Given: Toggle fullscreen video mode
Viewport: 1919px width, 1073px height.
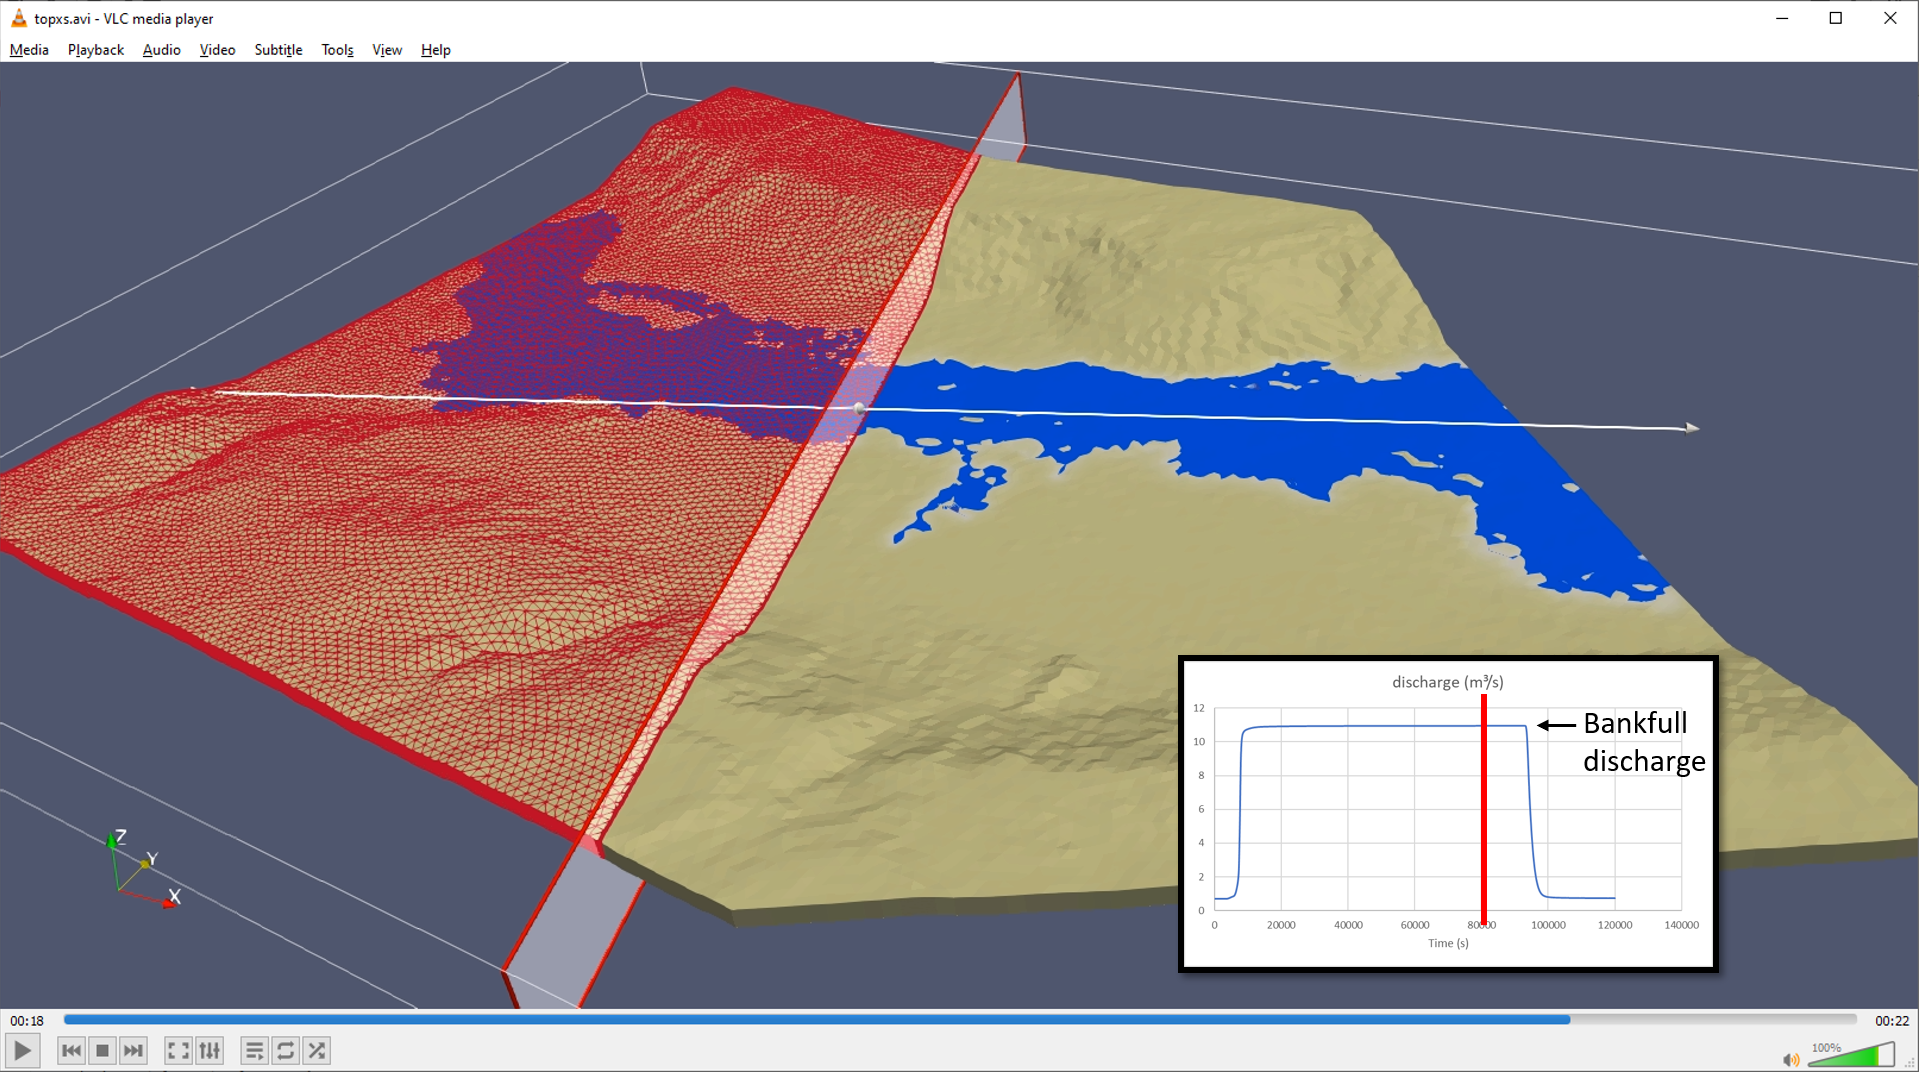Looking at the screenshot, I should point(178,1050).
